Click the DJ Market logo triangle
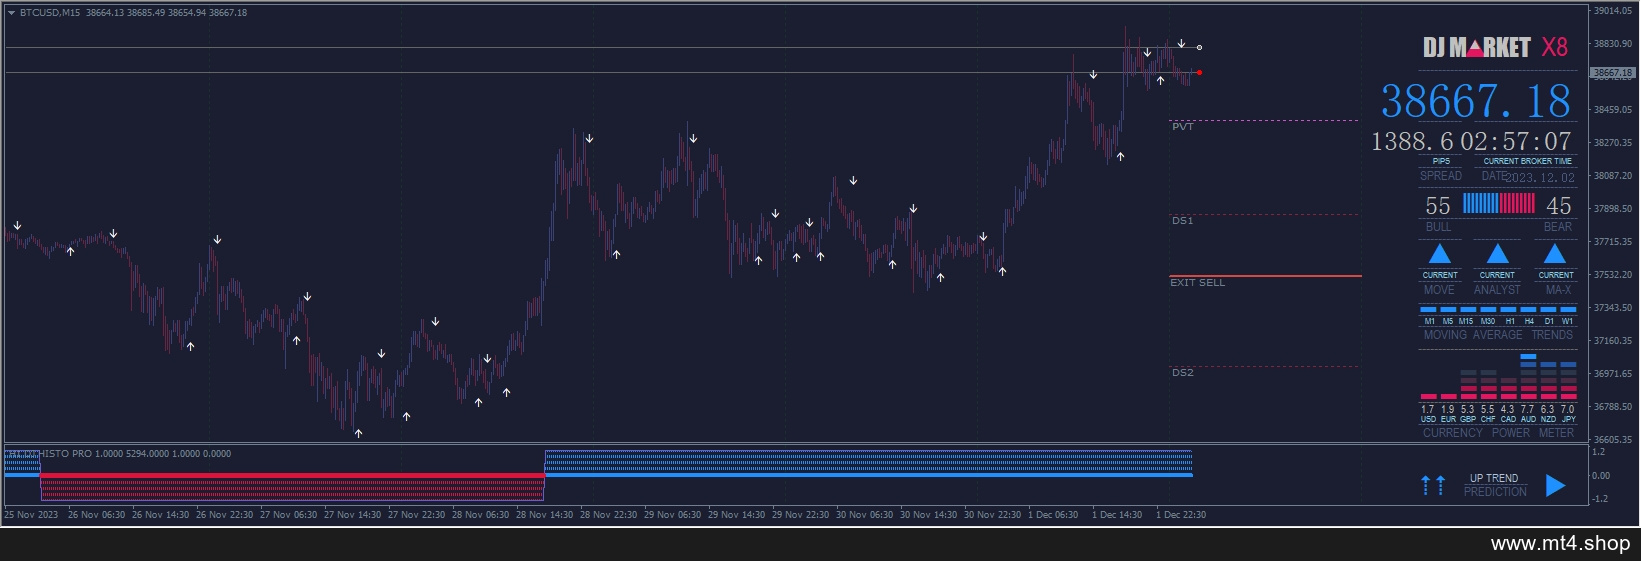This screenshot has height=561, width=1641. [1475, 48]
